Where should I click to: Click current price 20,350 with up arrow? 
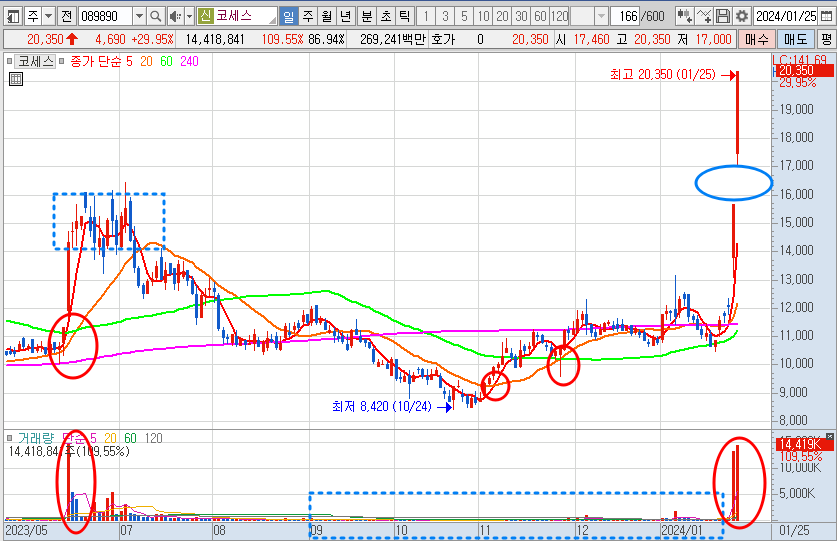point(52,40)
